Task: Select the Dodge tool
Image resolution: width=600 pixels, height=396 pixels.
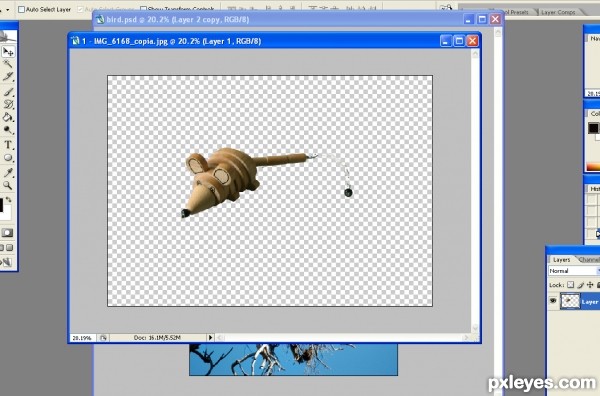Action: click(8, 130)
